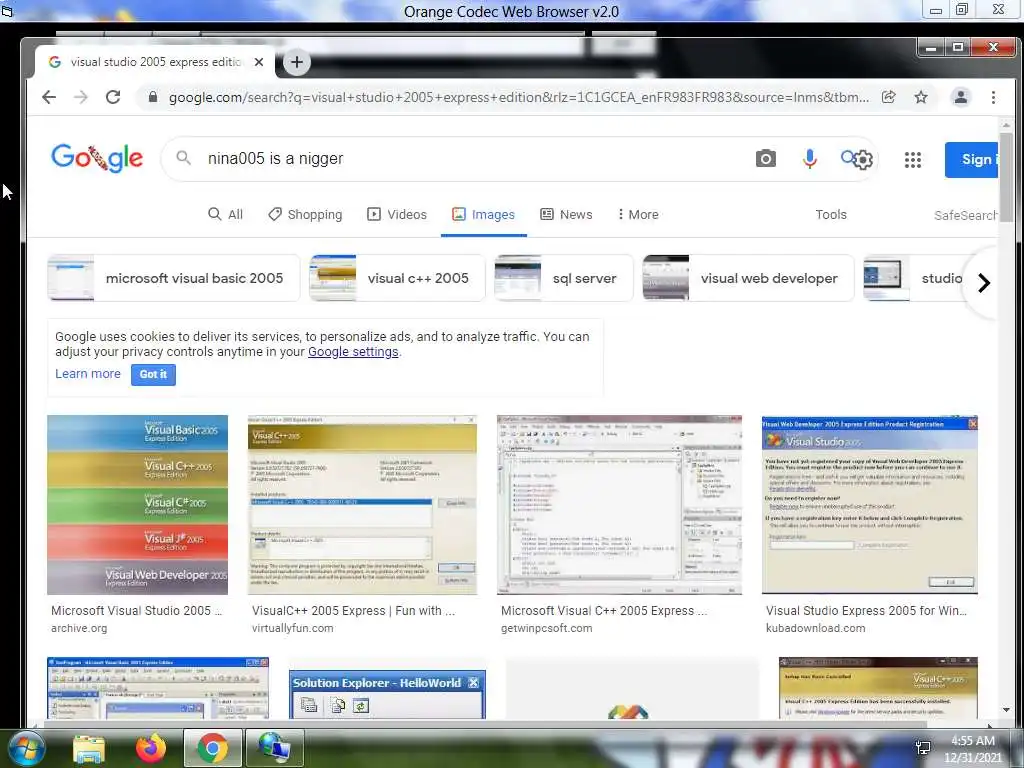Viewport: 1024px width, 768px height.
Task: Open the SafeSearch setting
Action: [x=965, y=215]
